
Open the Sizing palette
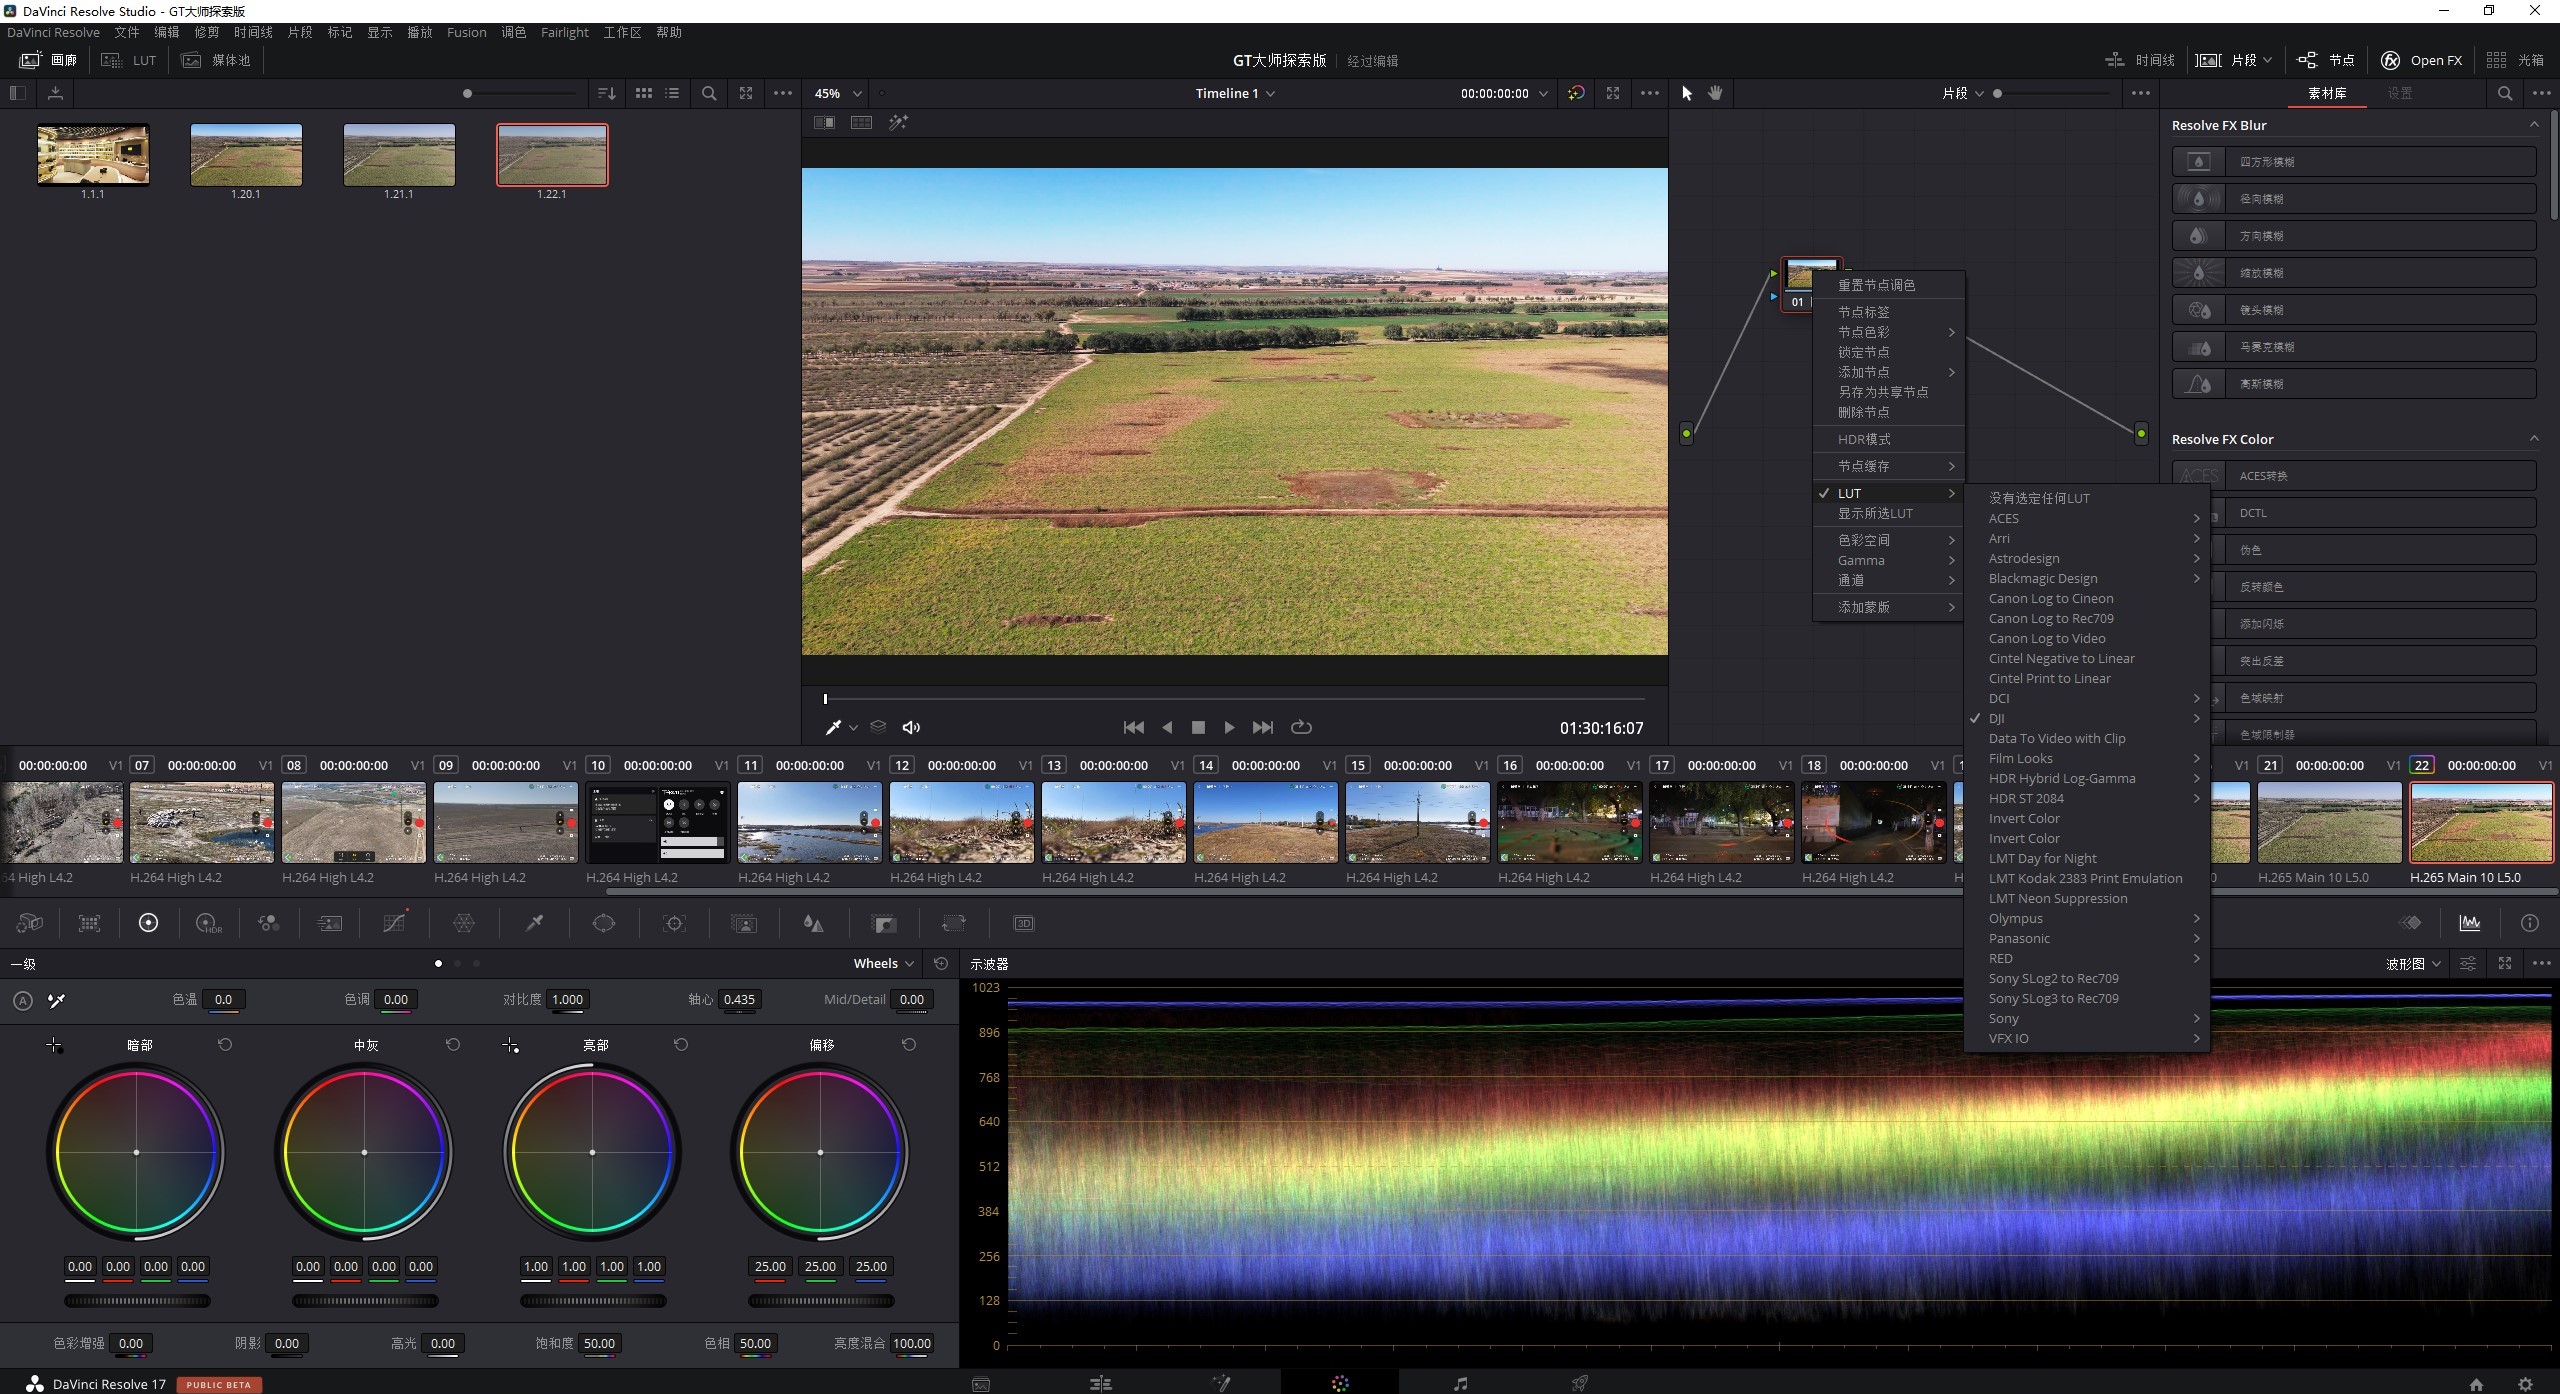tap(954, 923)
